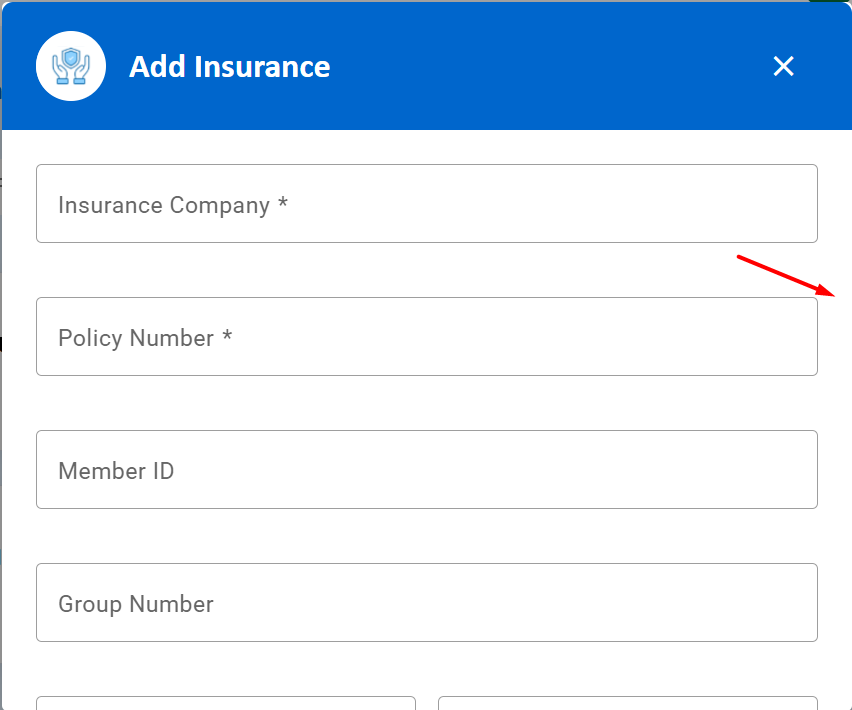Click blank space between Insurance Company and Policy Number

pyautogui.click(x=426, y=270)
